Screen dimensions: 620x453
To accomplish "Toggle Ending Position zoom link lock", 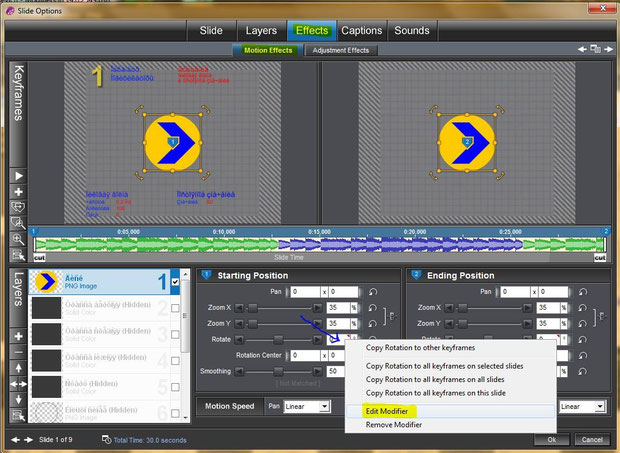I will point(602,316).
